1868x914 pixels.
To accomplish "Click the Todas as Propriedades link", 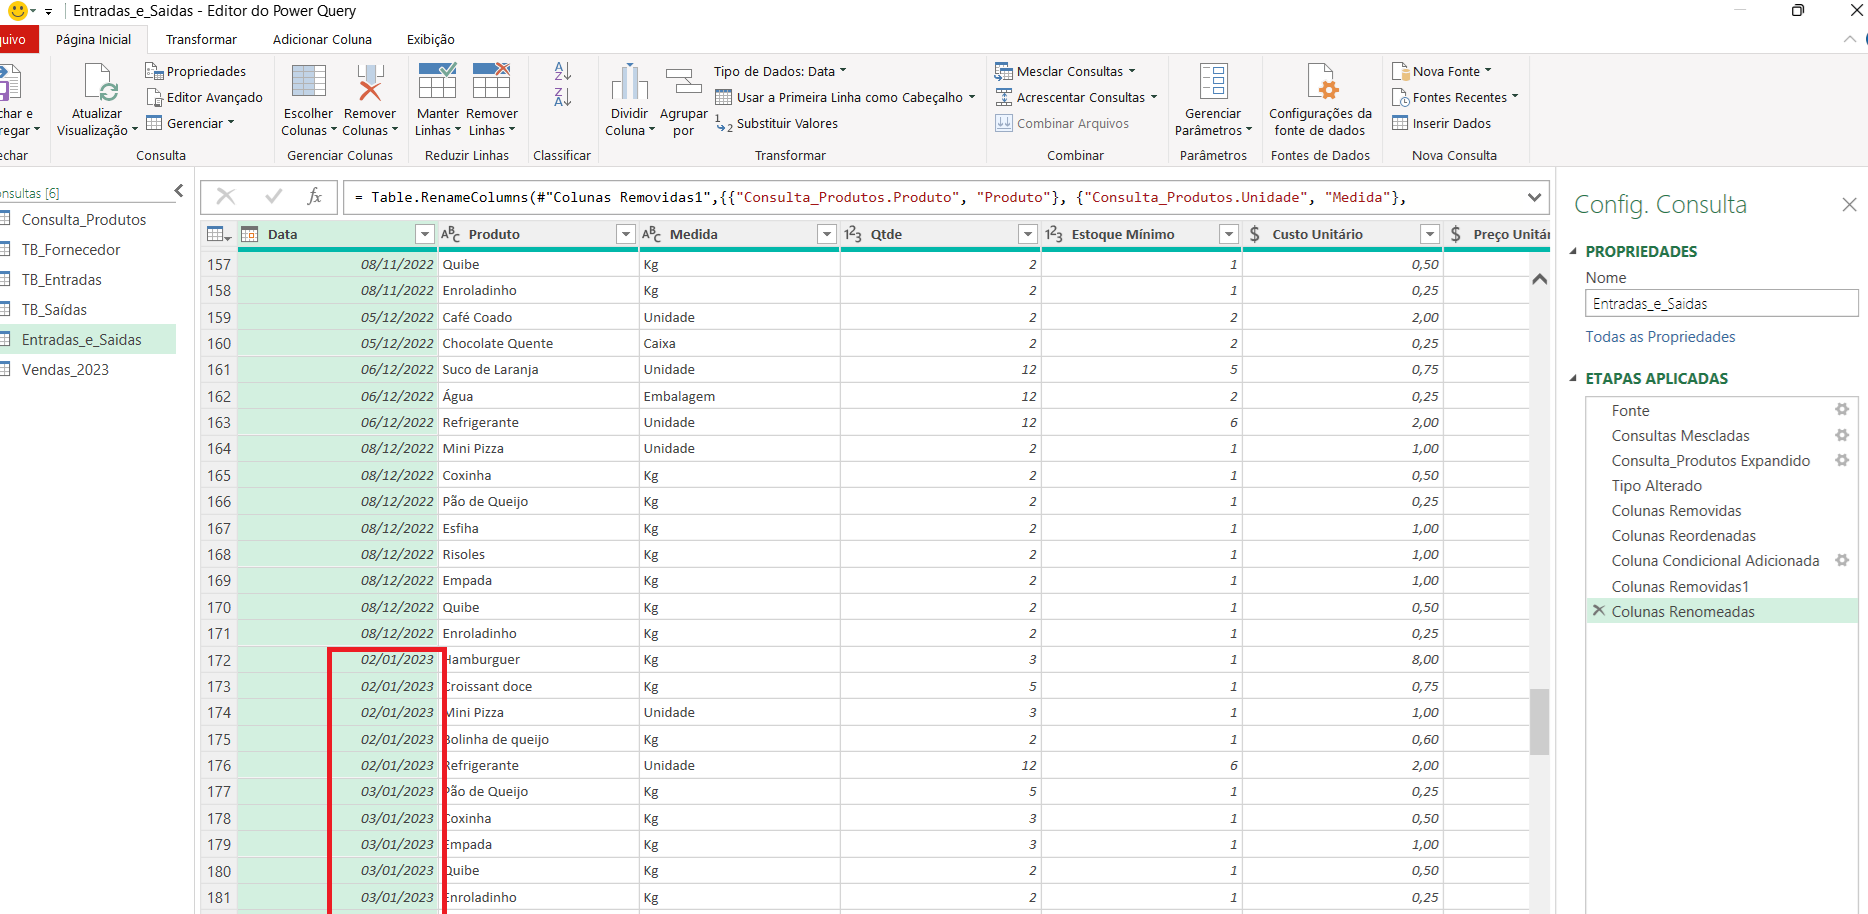I will tap(1660, 336).
